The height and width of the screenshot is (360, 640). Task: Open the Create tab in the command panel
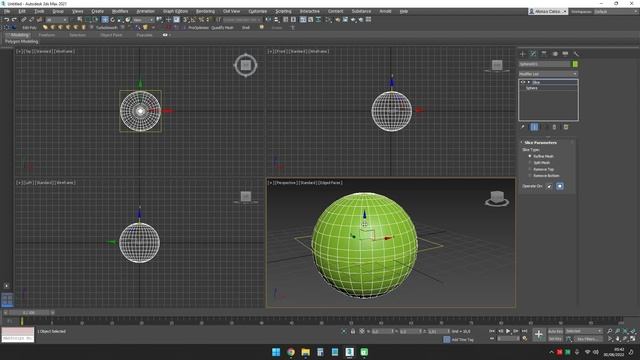522,54
